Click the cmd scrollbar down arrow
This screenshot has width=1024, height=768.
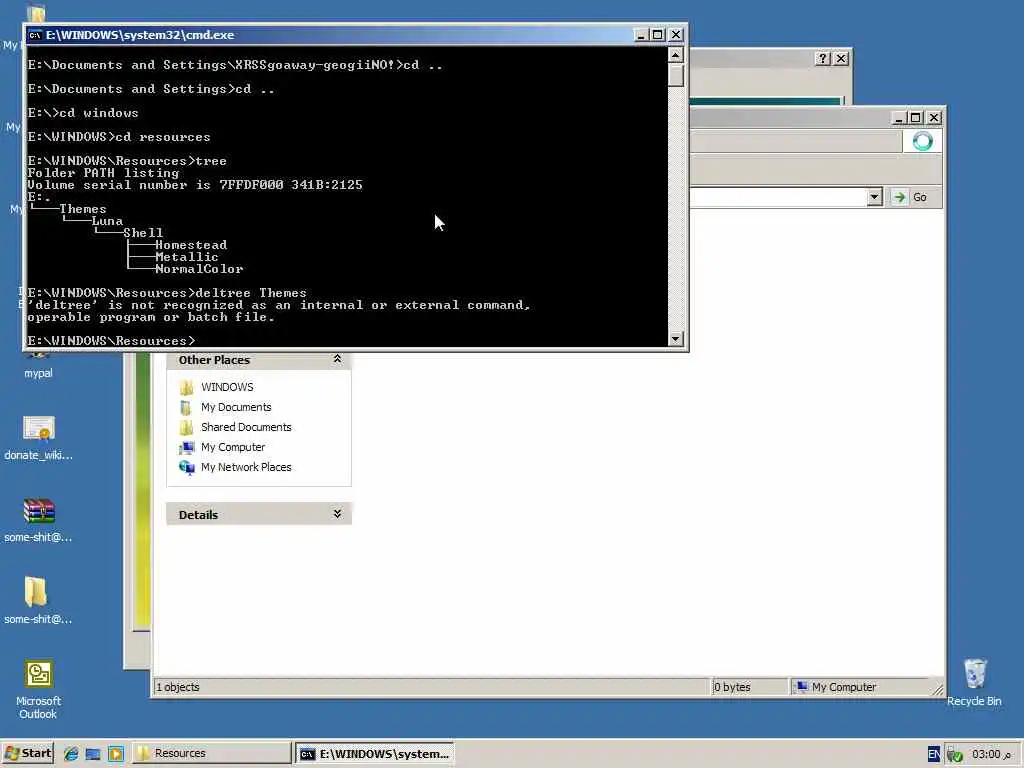[x=676, y=338]
